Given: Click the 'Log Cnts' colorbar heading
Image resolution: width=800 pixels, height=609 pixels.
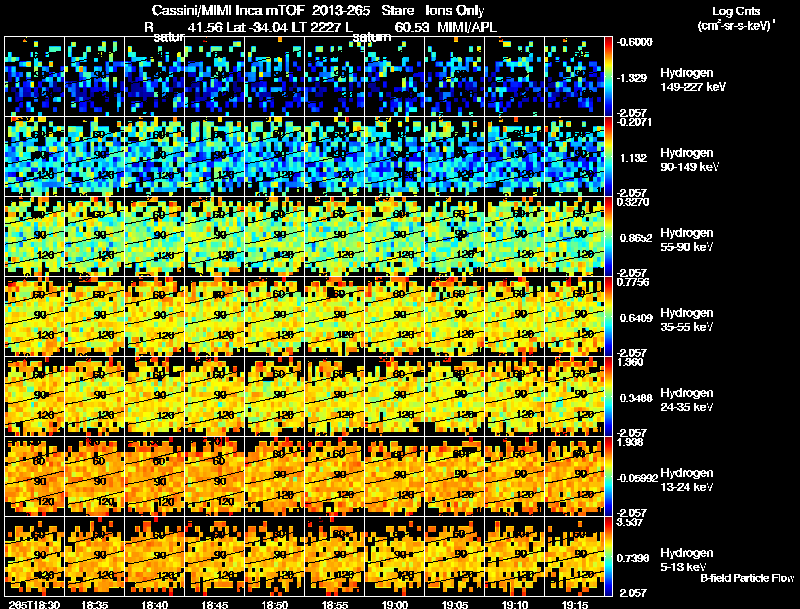Looking at the screenshot, I should click(x=736, y=11).
